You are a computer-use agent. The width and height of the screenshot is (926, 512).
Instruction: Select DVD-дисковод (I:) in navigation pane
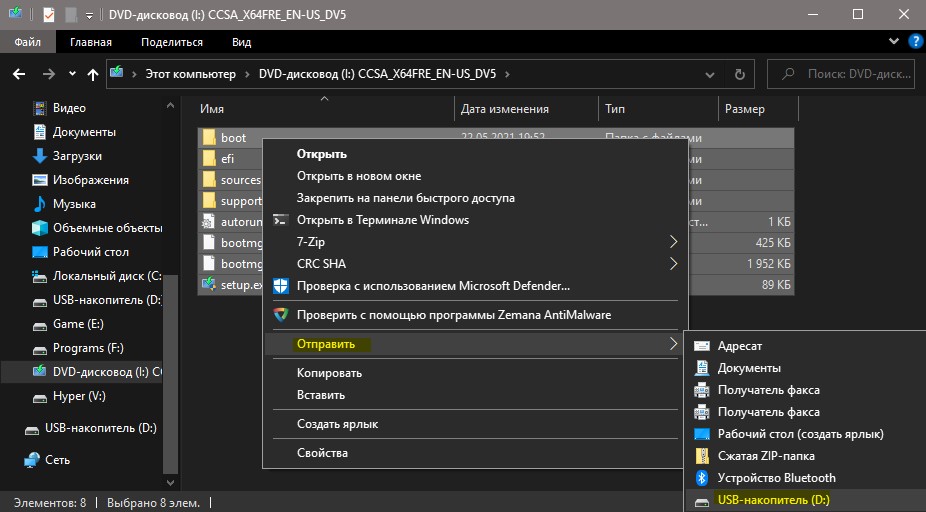pos(82,372)
